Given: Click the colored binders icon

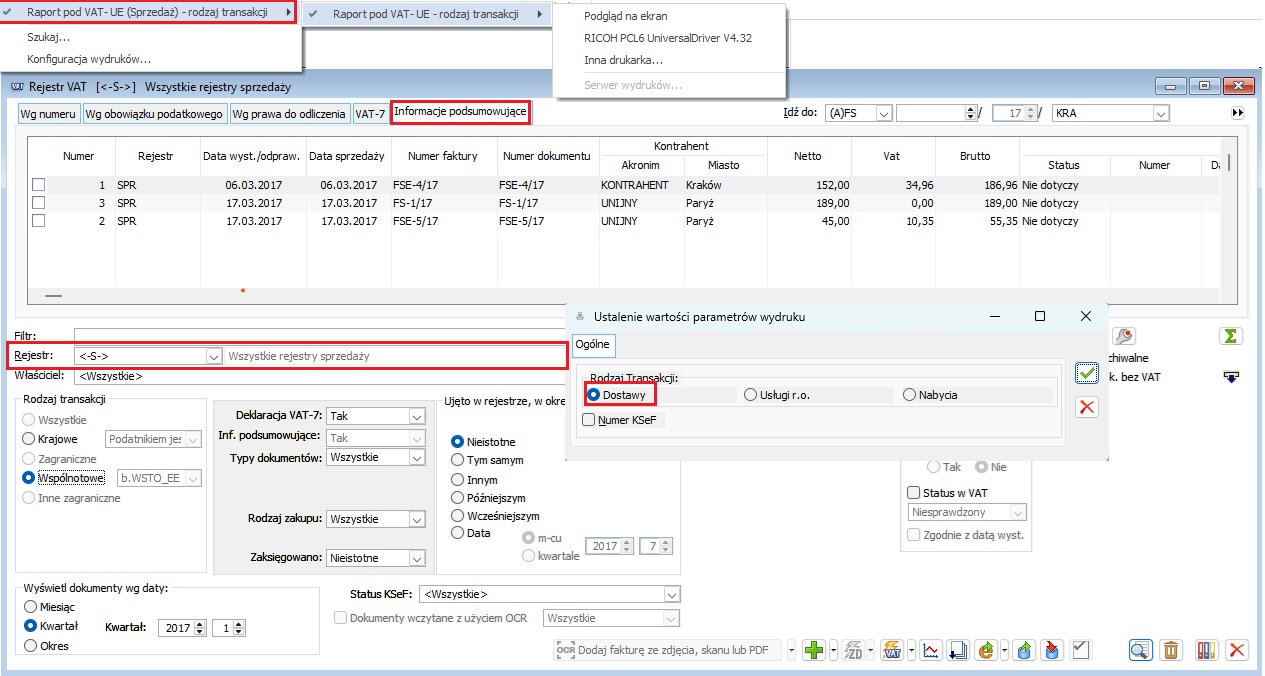Looking at the screenshot, I should pos(1207,650).
